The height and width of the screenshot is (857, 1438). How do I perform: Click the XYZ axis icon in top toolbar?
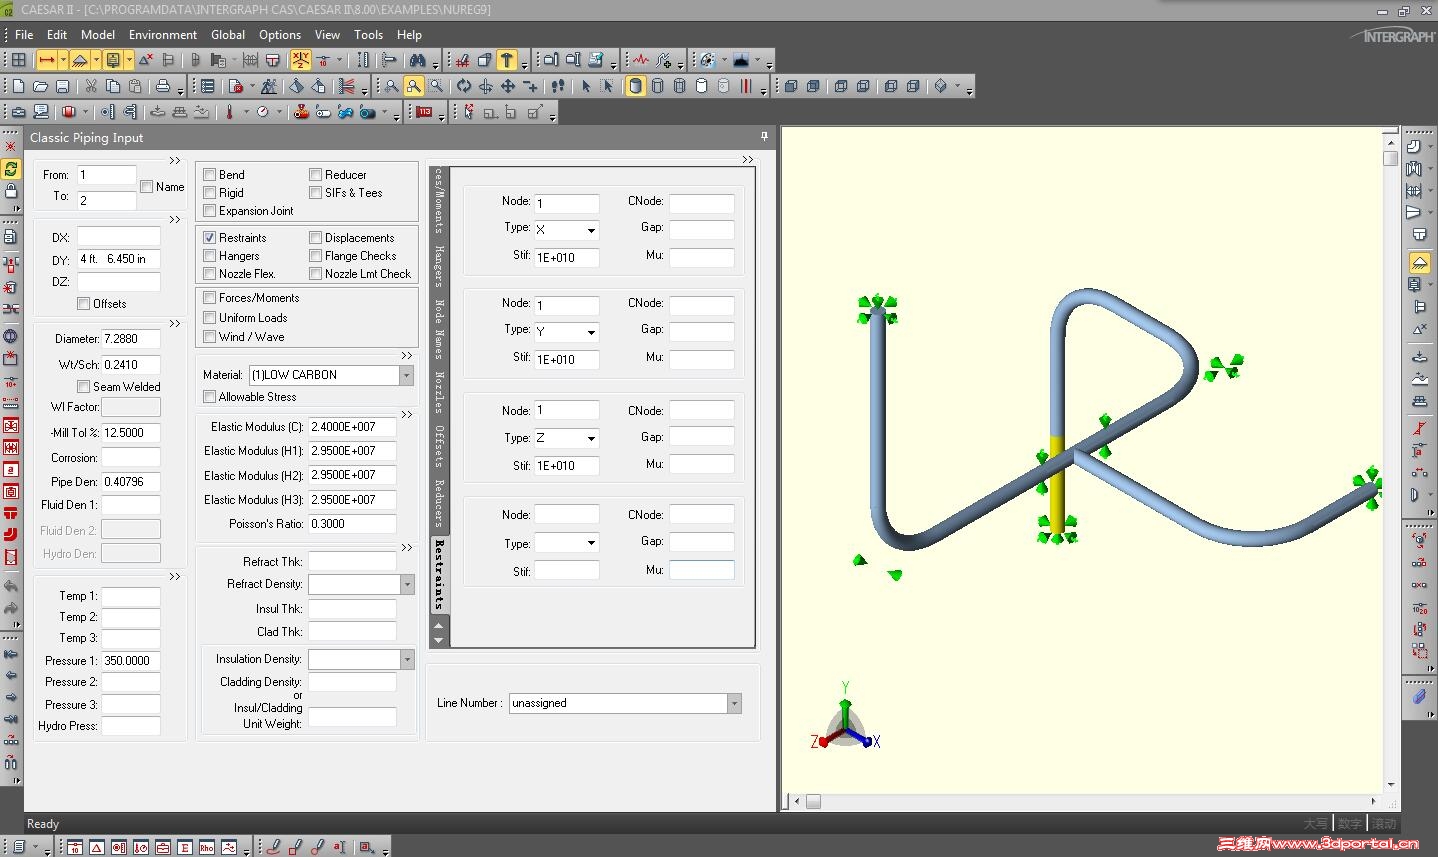300,61
